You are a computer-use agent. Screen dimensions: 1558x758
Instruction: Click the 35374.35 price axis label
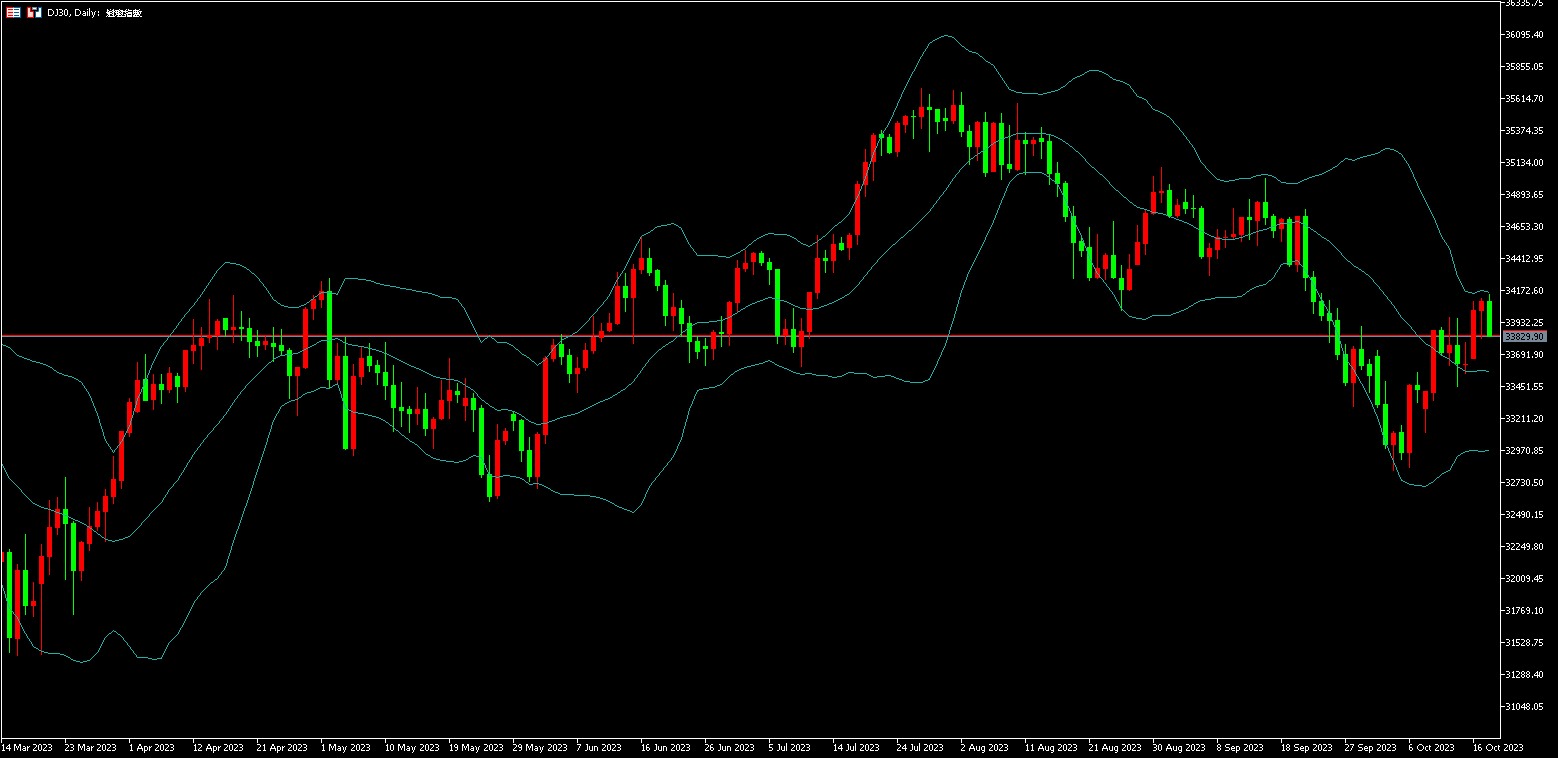click(1524, 131)
